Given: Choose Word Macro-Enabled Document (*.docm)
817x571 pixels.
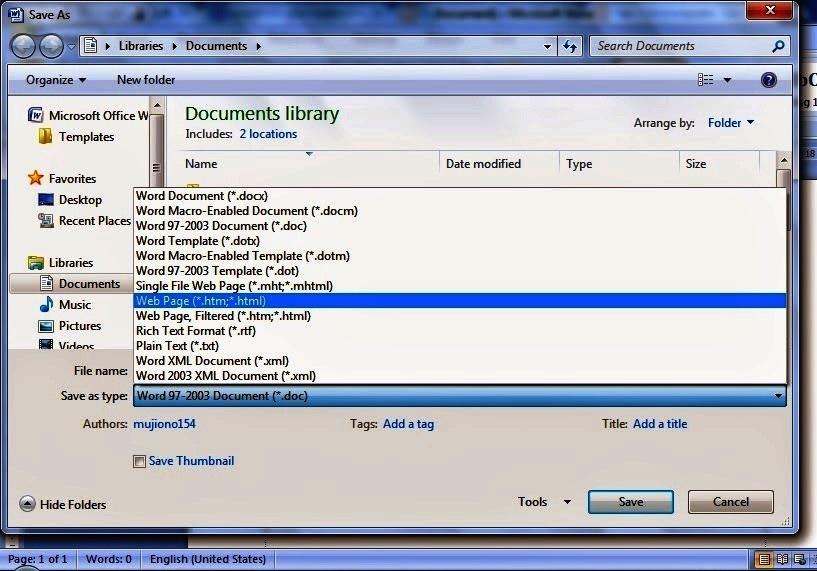Looking at the screenshot, I should coord(460,211).
